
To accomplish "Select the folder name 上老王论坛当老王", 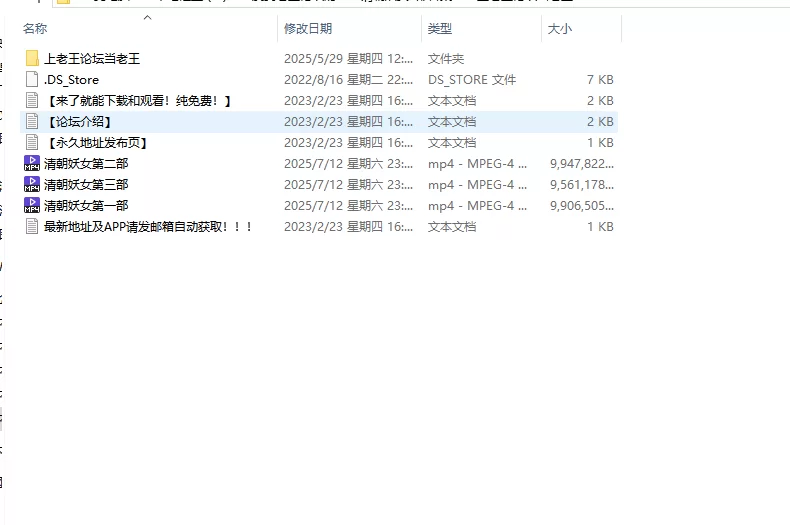I will (x=92, y=59).
